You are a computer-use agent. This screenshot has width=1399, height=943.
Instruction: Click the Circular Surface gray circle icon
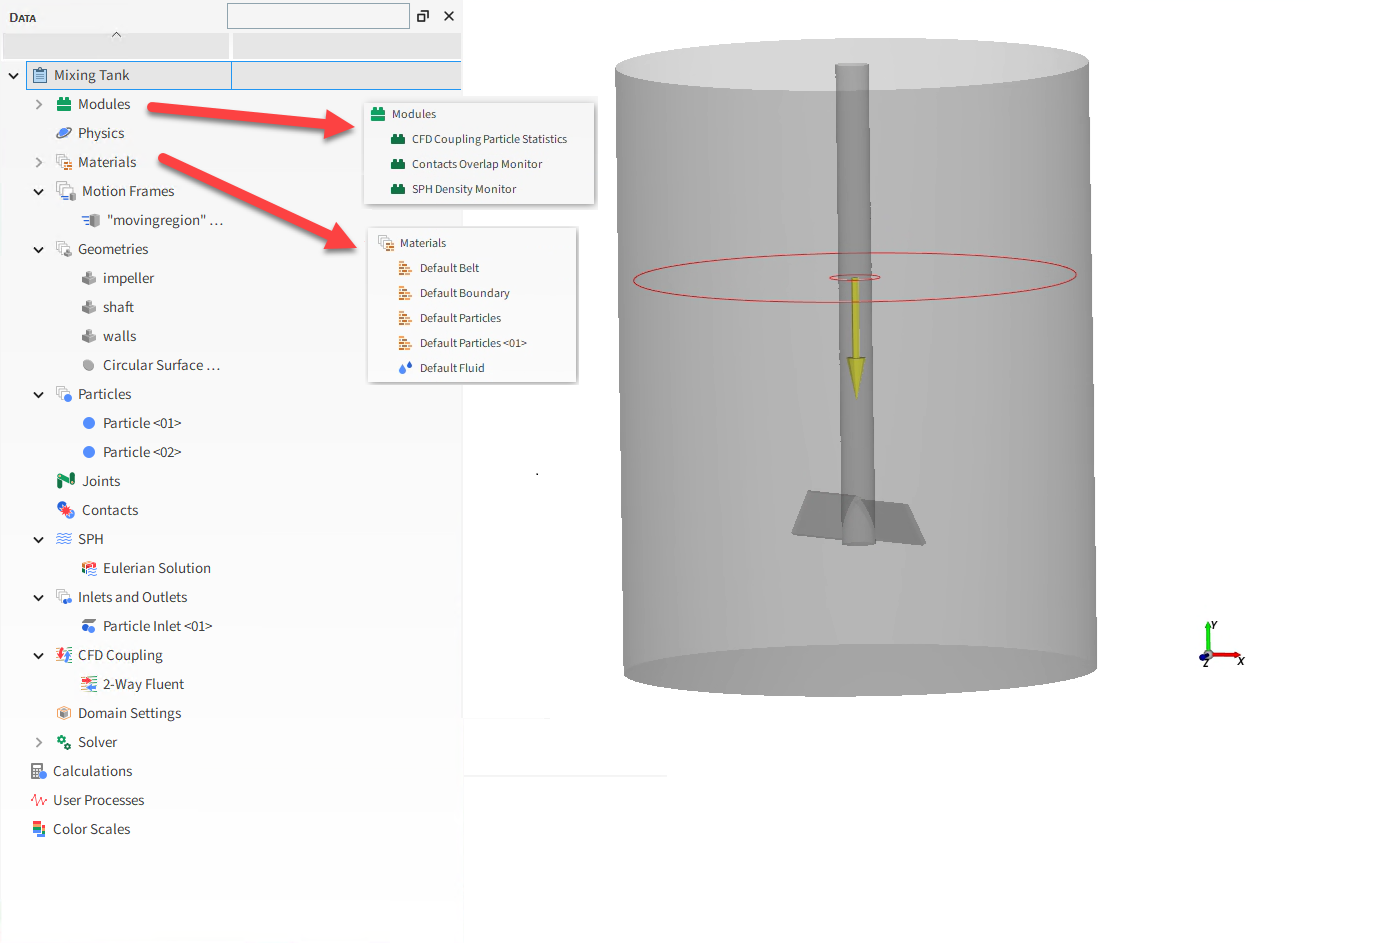pyautogui.click(x=89, y=365)
